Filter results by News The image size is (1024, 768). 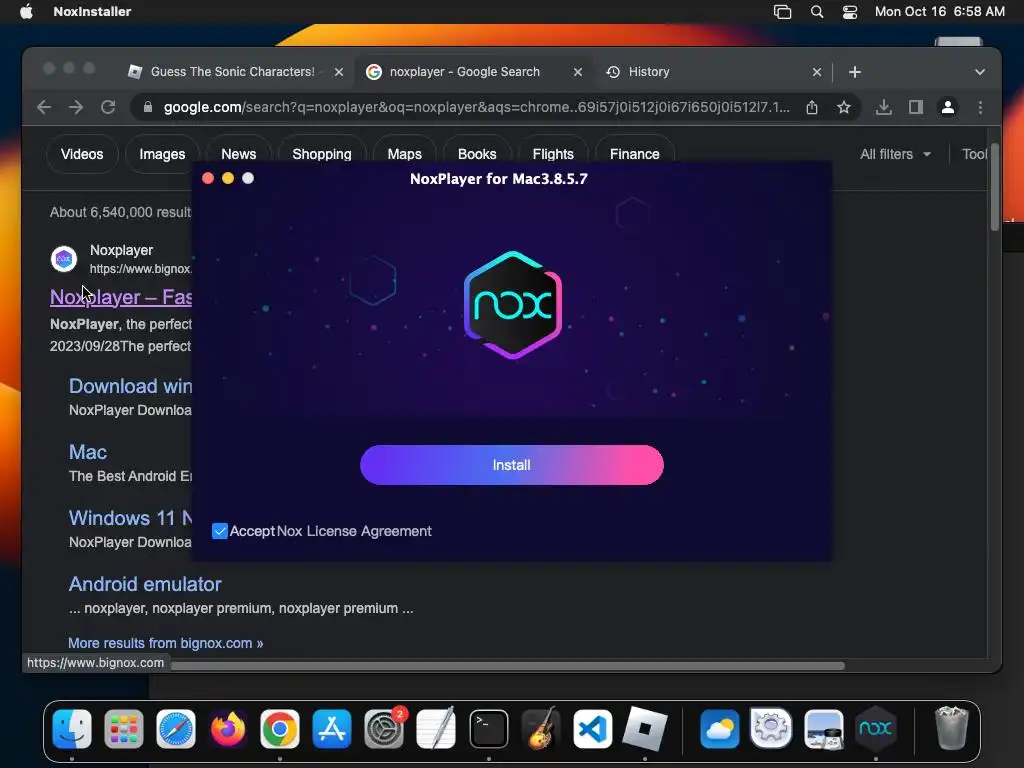click(238, 154)
